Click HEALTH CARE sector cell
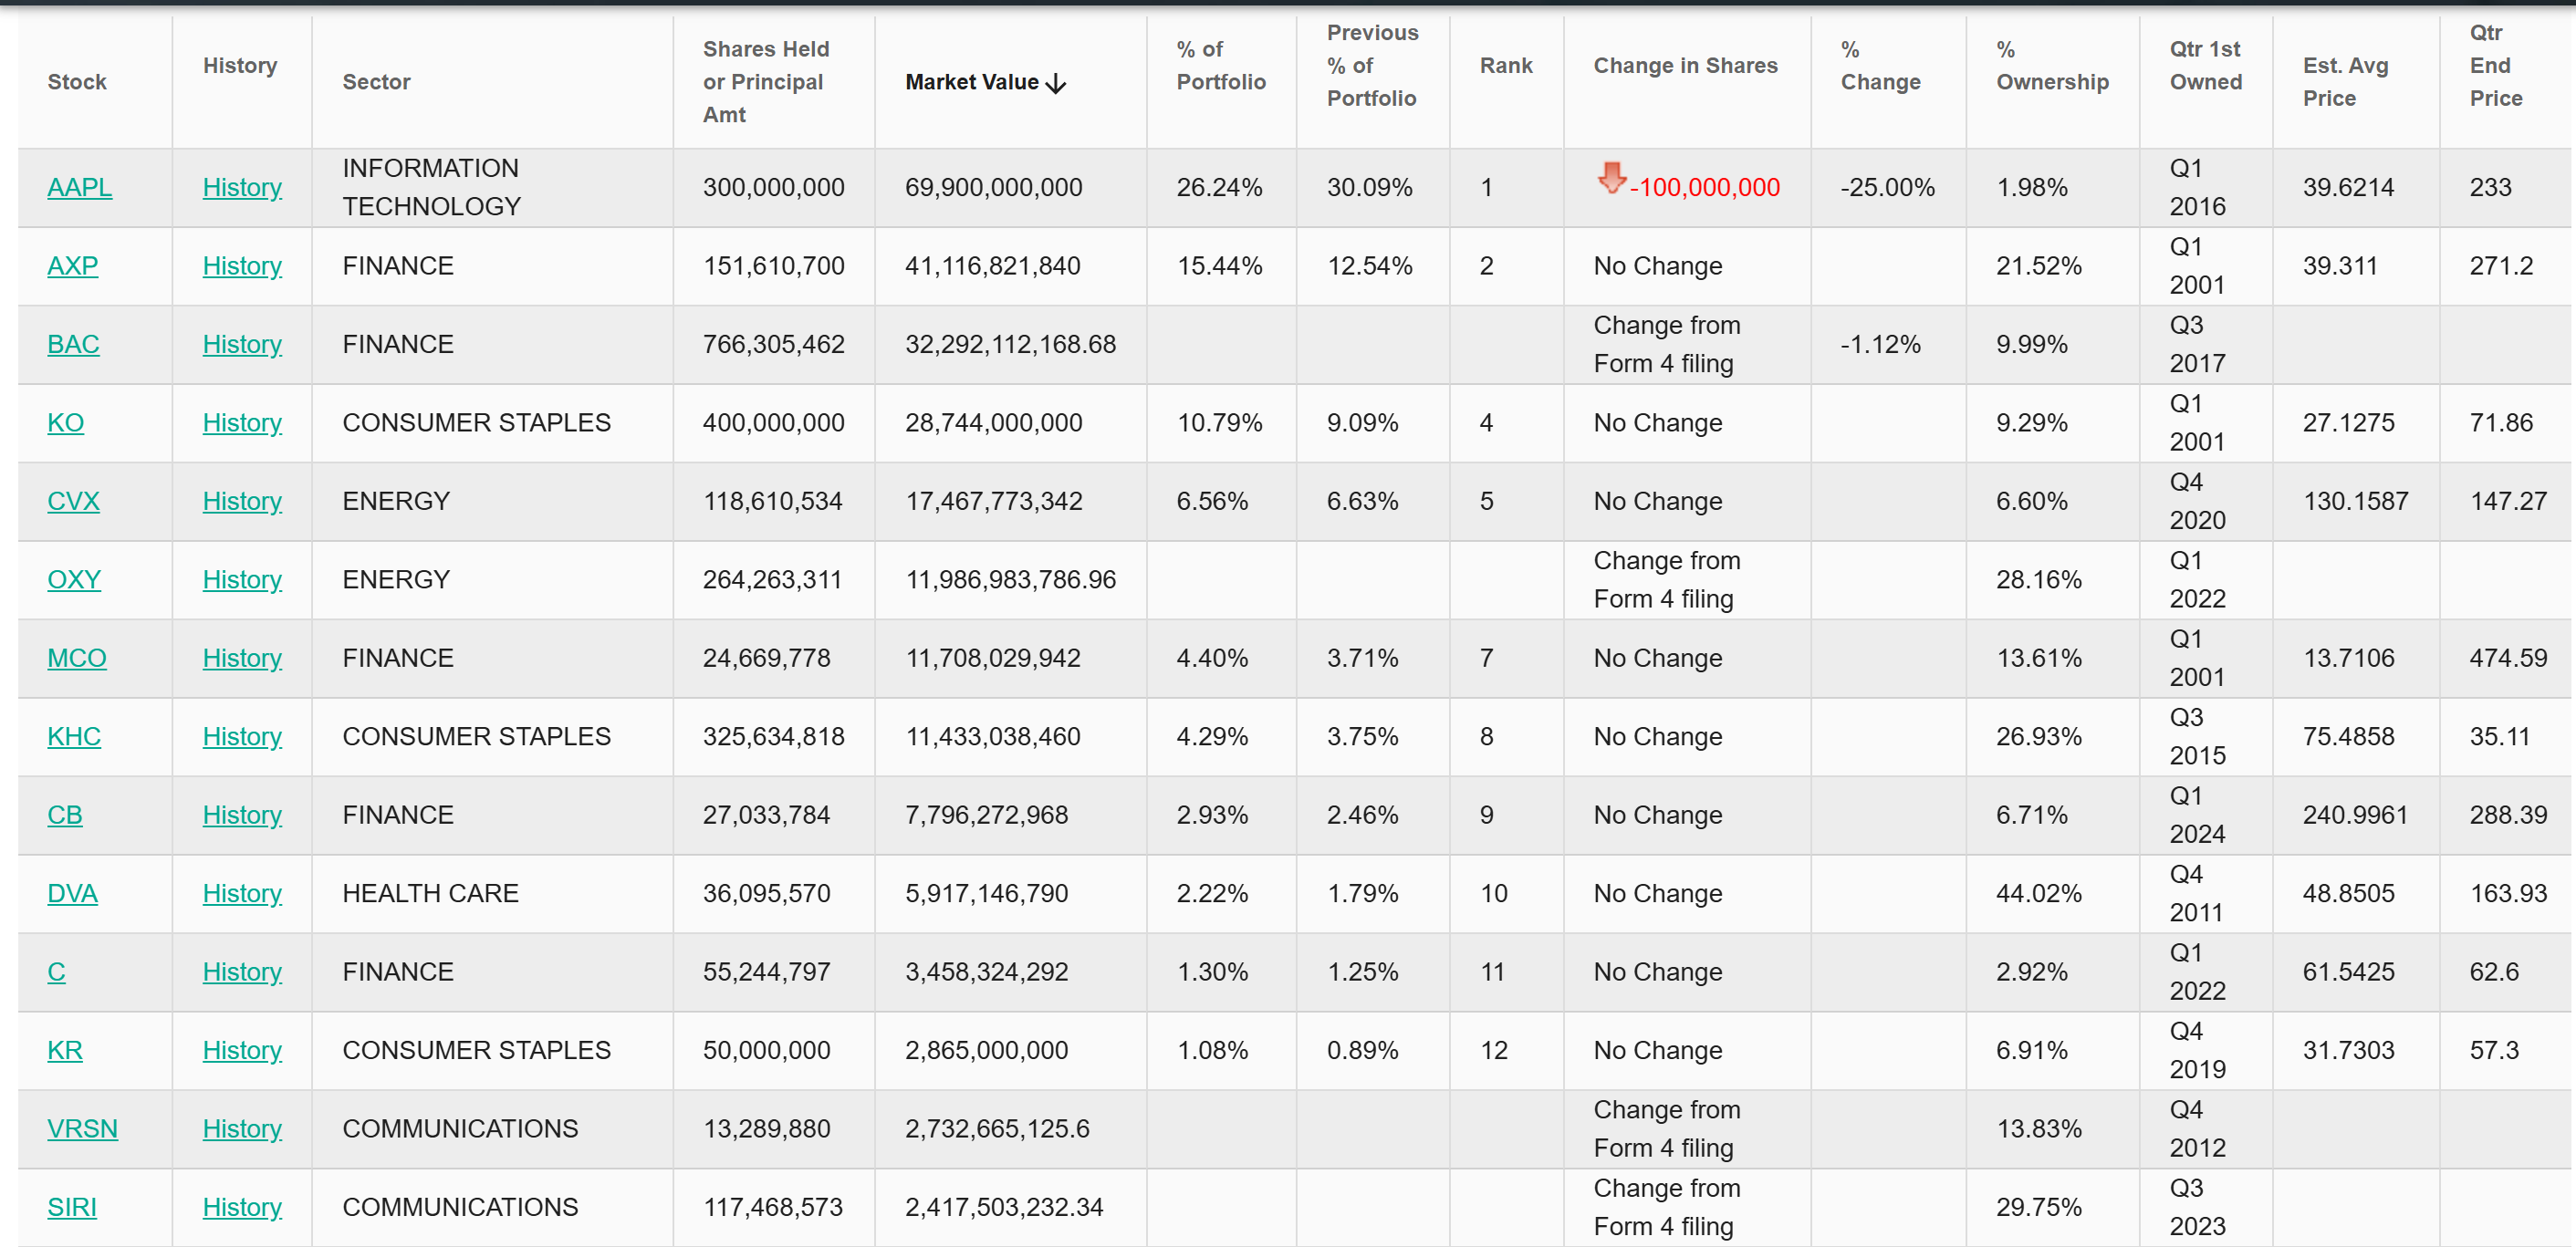The width and height of the screenshot is (2576, 1247). click(x=431, y=894)
